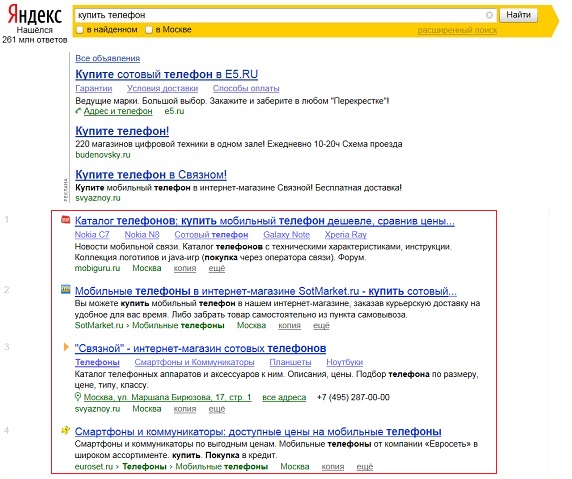Clear the search field with the X icon

pos(490,15)
